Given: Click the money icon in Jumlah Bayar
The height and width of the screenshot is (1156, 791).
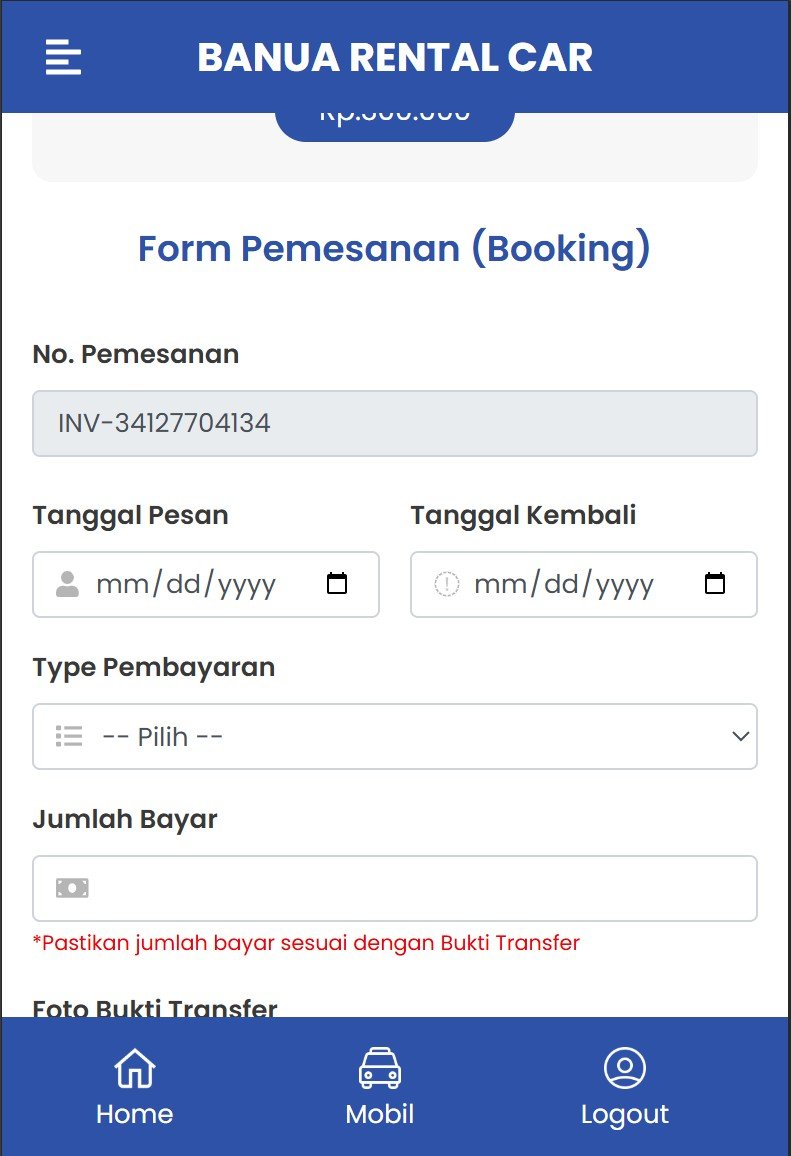Looking at the screenshot, I should [x=72, y=888].
